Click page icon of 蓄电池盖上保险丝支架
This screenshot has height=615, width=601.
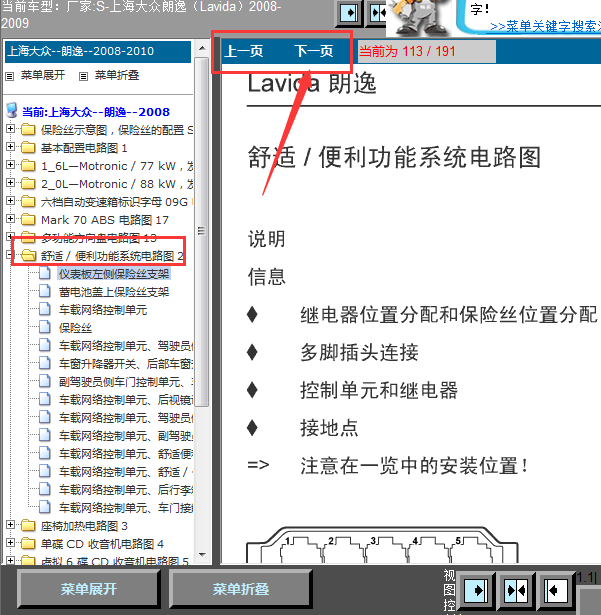(x=45, y=291)
